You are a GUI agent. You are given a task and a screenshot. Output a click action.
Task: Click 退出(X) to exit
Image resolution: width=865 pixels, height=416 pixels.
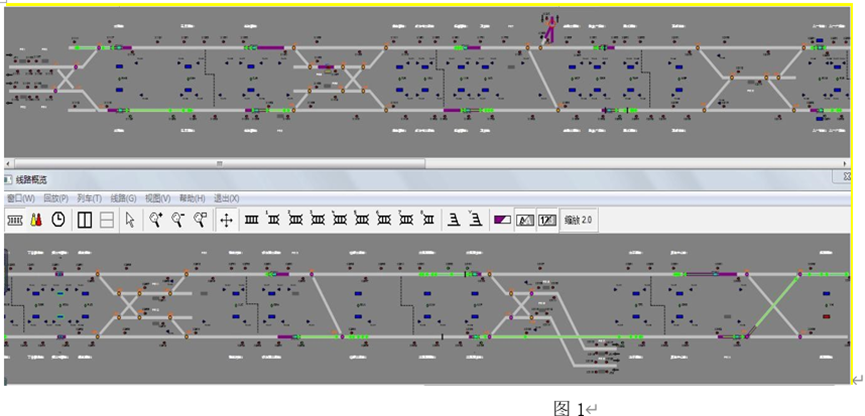point(226,199)
